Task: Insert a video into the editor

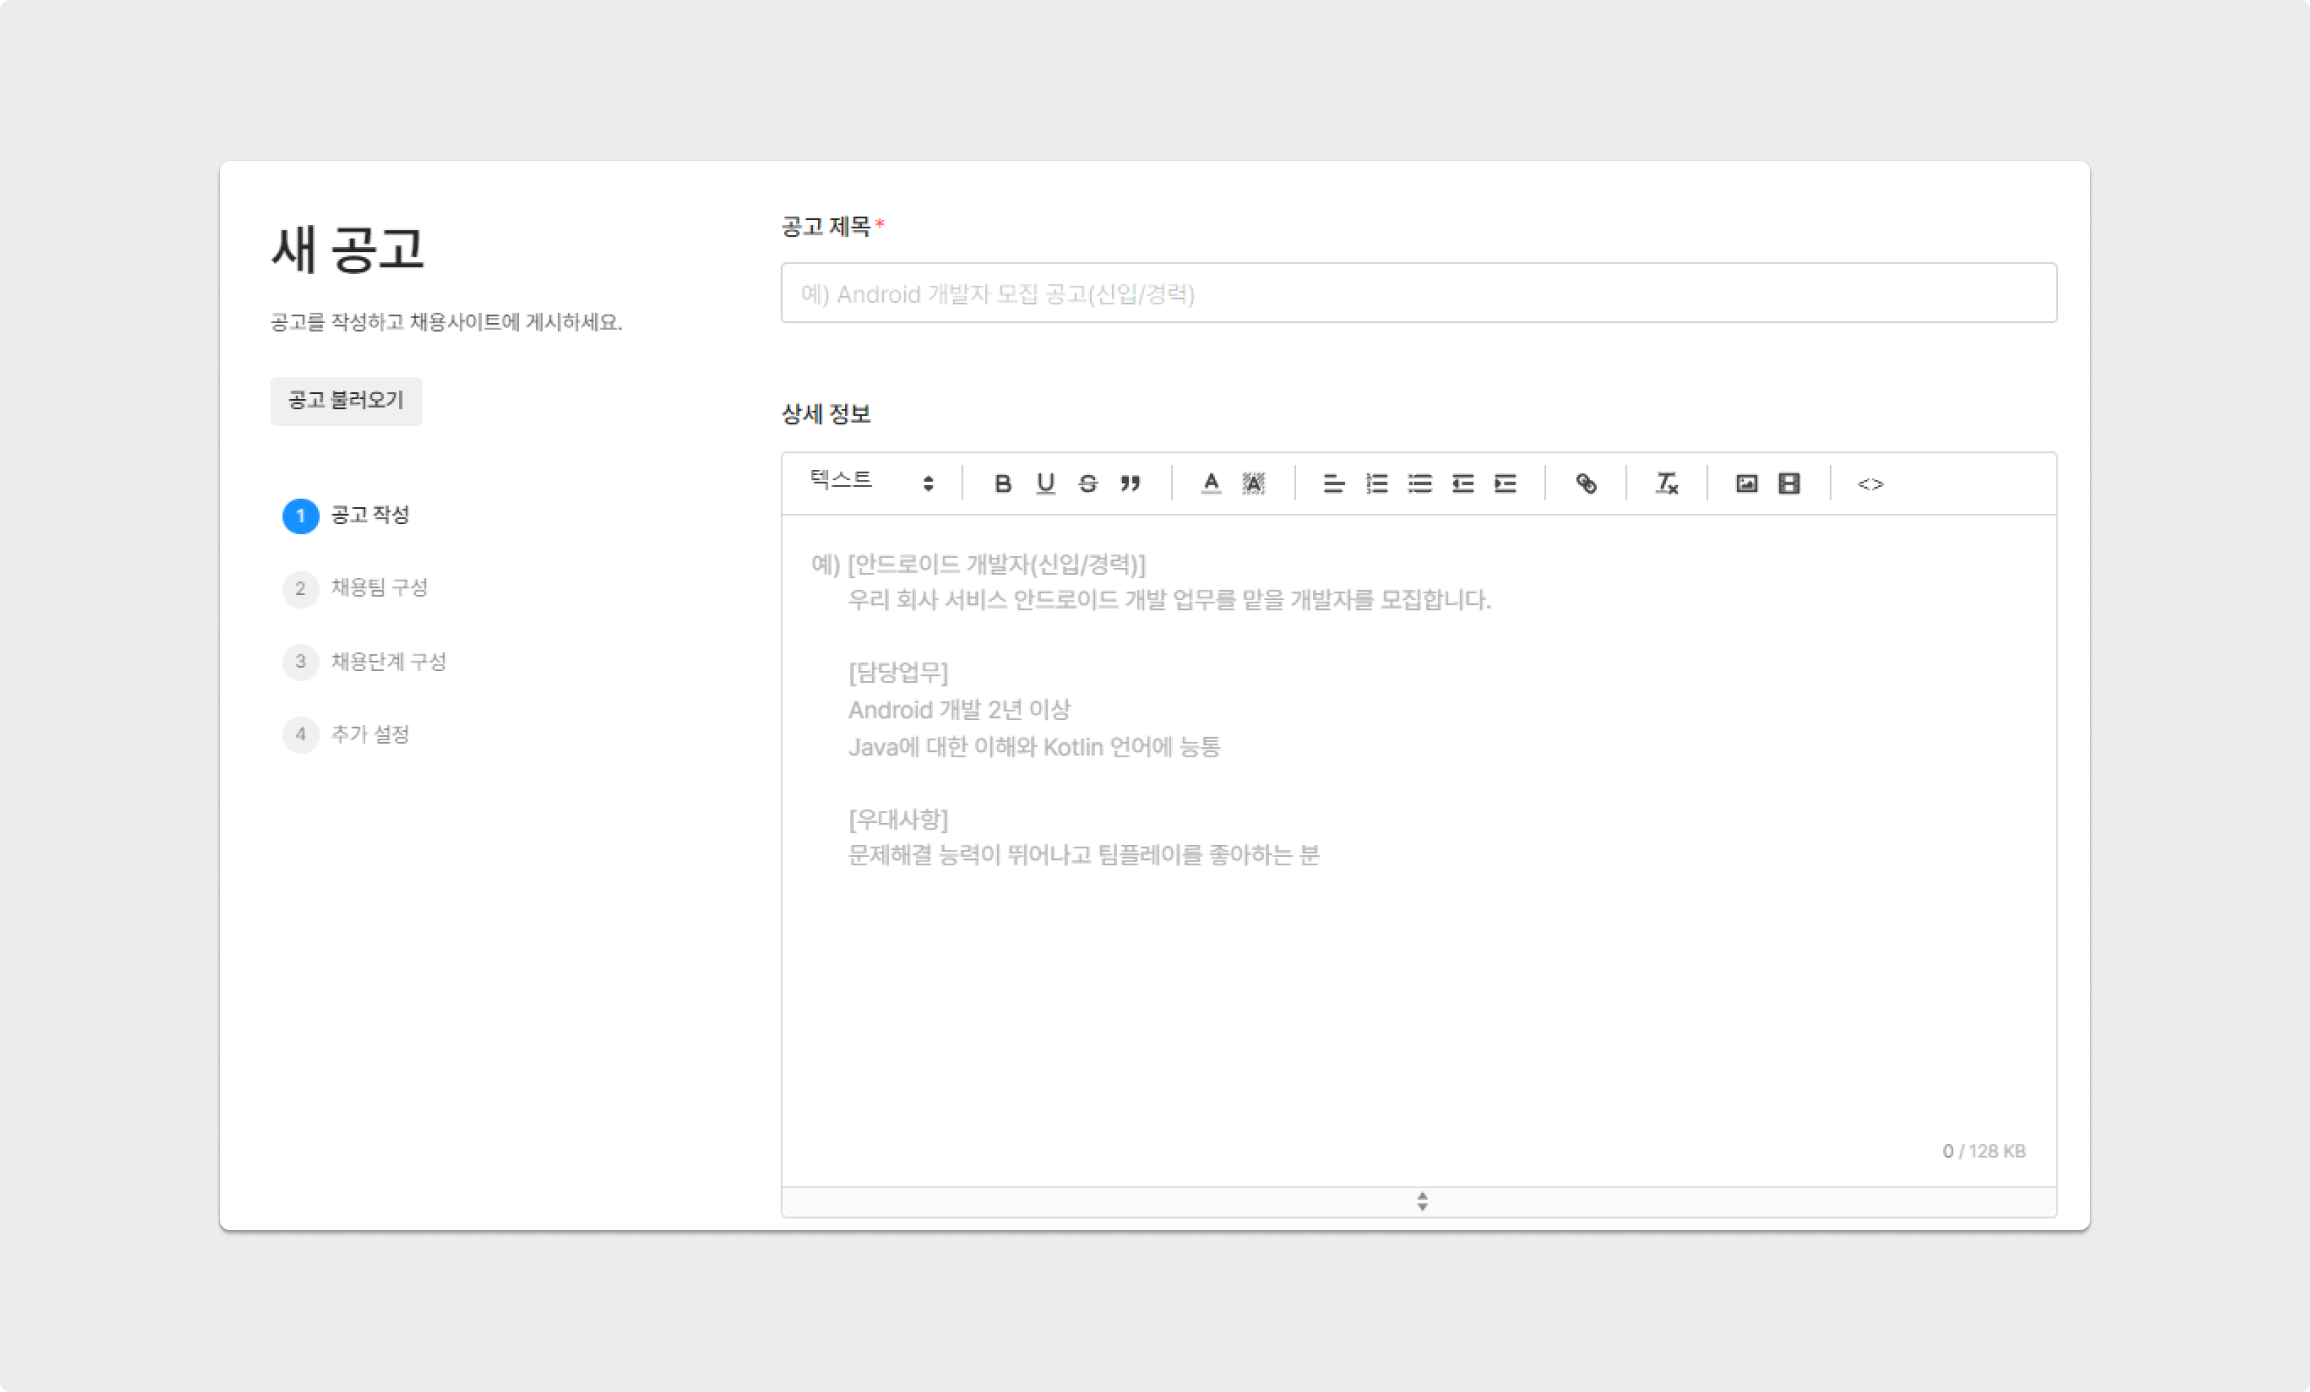Action: click(1790, 484)
